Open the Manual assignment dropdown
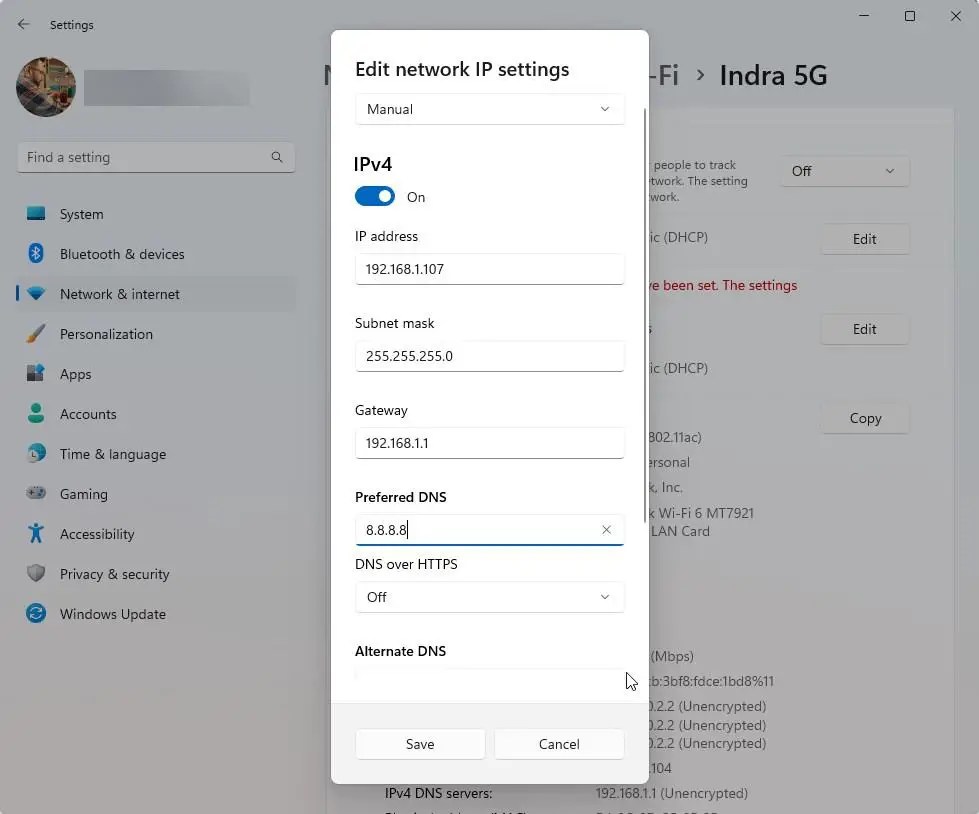Viewport: 979px width, 814px height. point(489,108)
